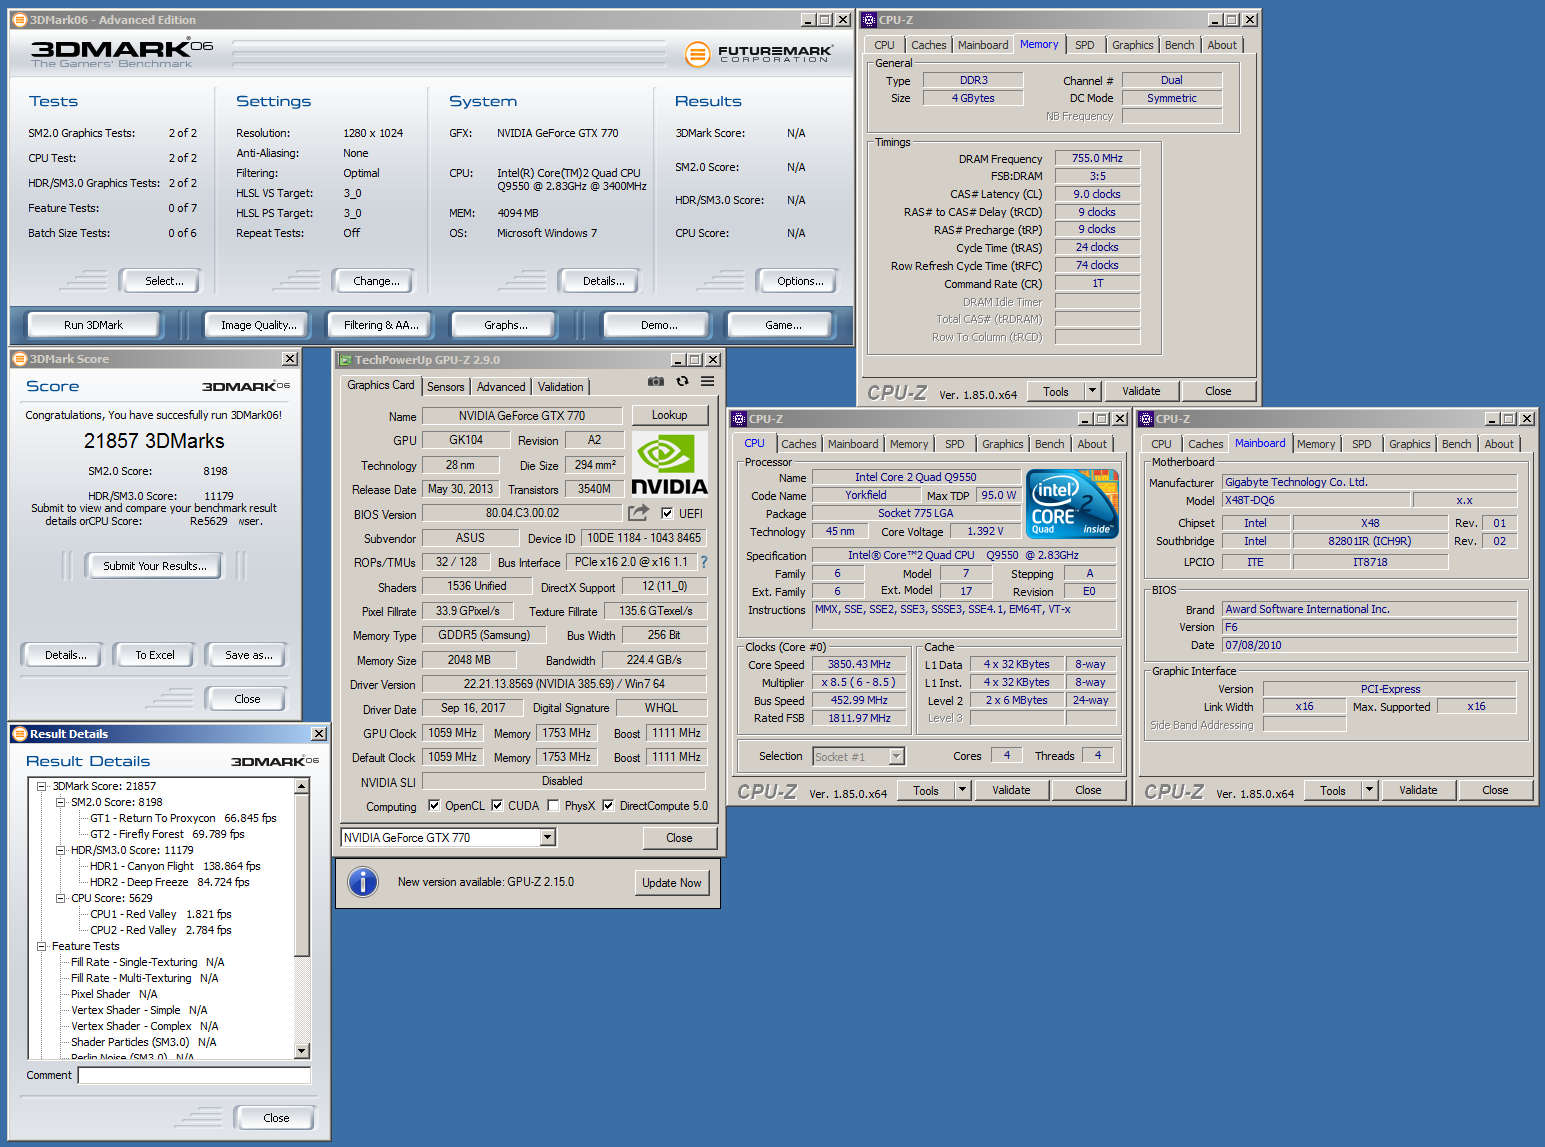Collapse the SM2.0 Score tree node
Image resolution: width=1545 pixels, height=1147 pixels.
tap(61, 802)
